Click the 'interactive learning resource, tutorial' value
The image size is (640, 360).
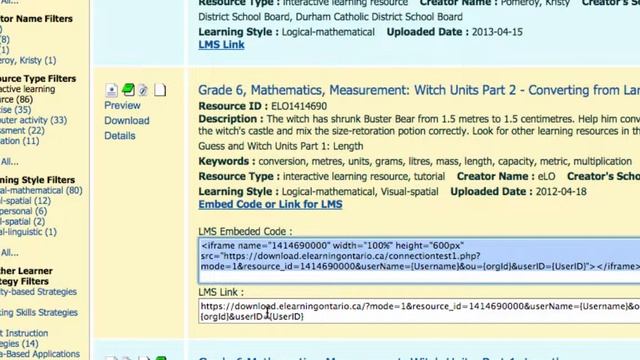(364, 176)
